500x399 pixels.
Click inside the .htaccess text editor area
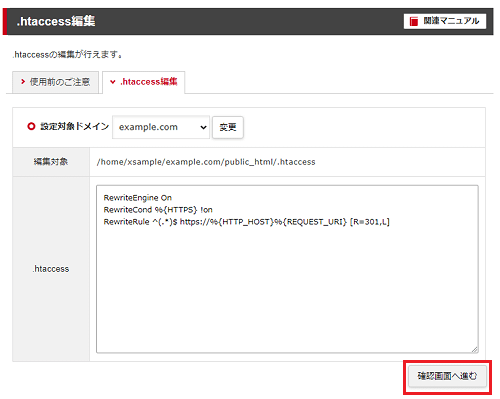pos(287,269)
